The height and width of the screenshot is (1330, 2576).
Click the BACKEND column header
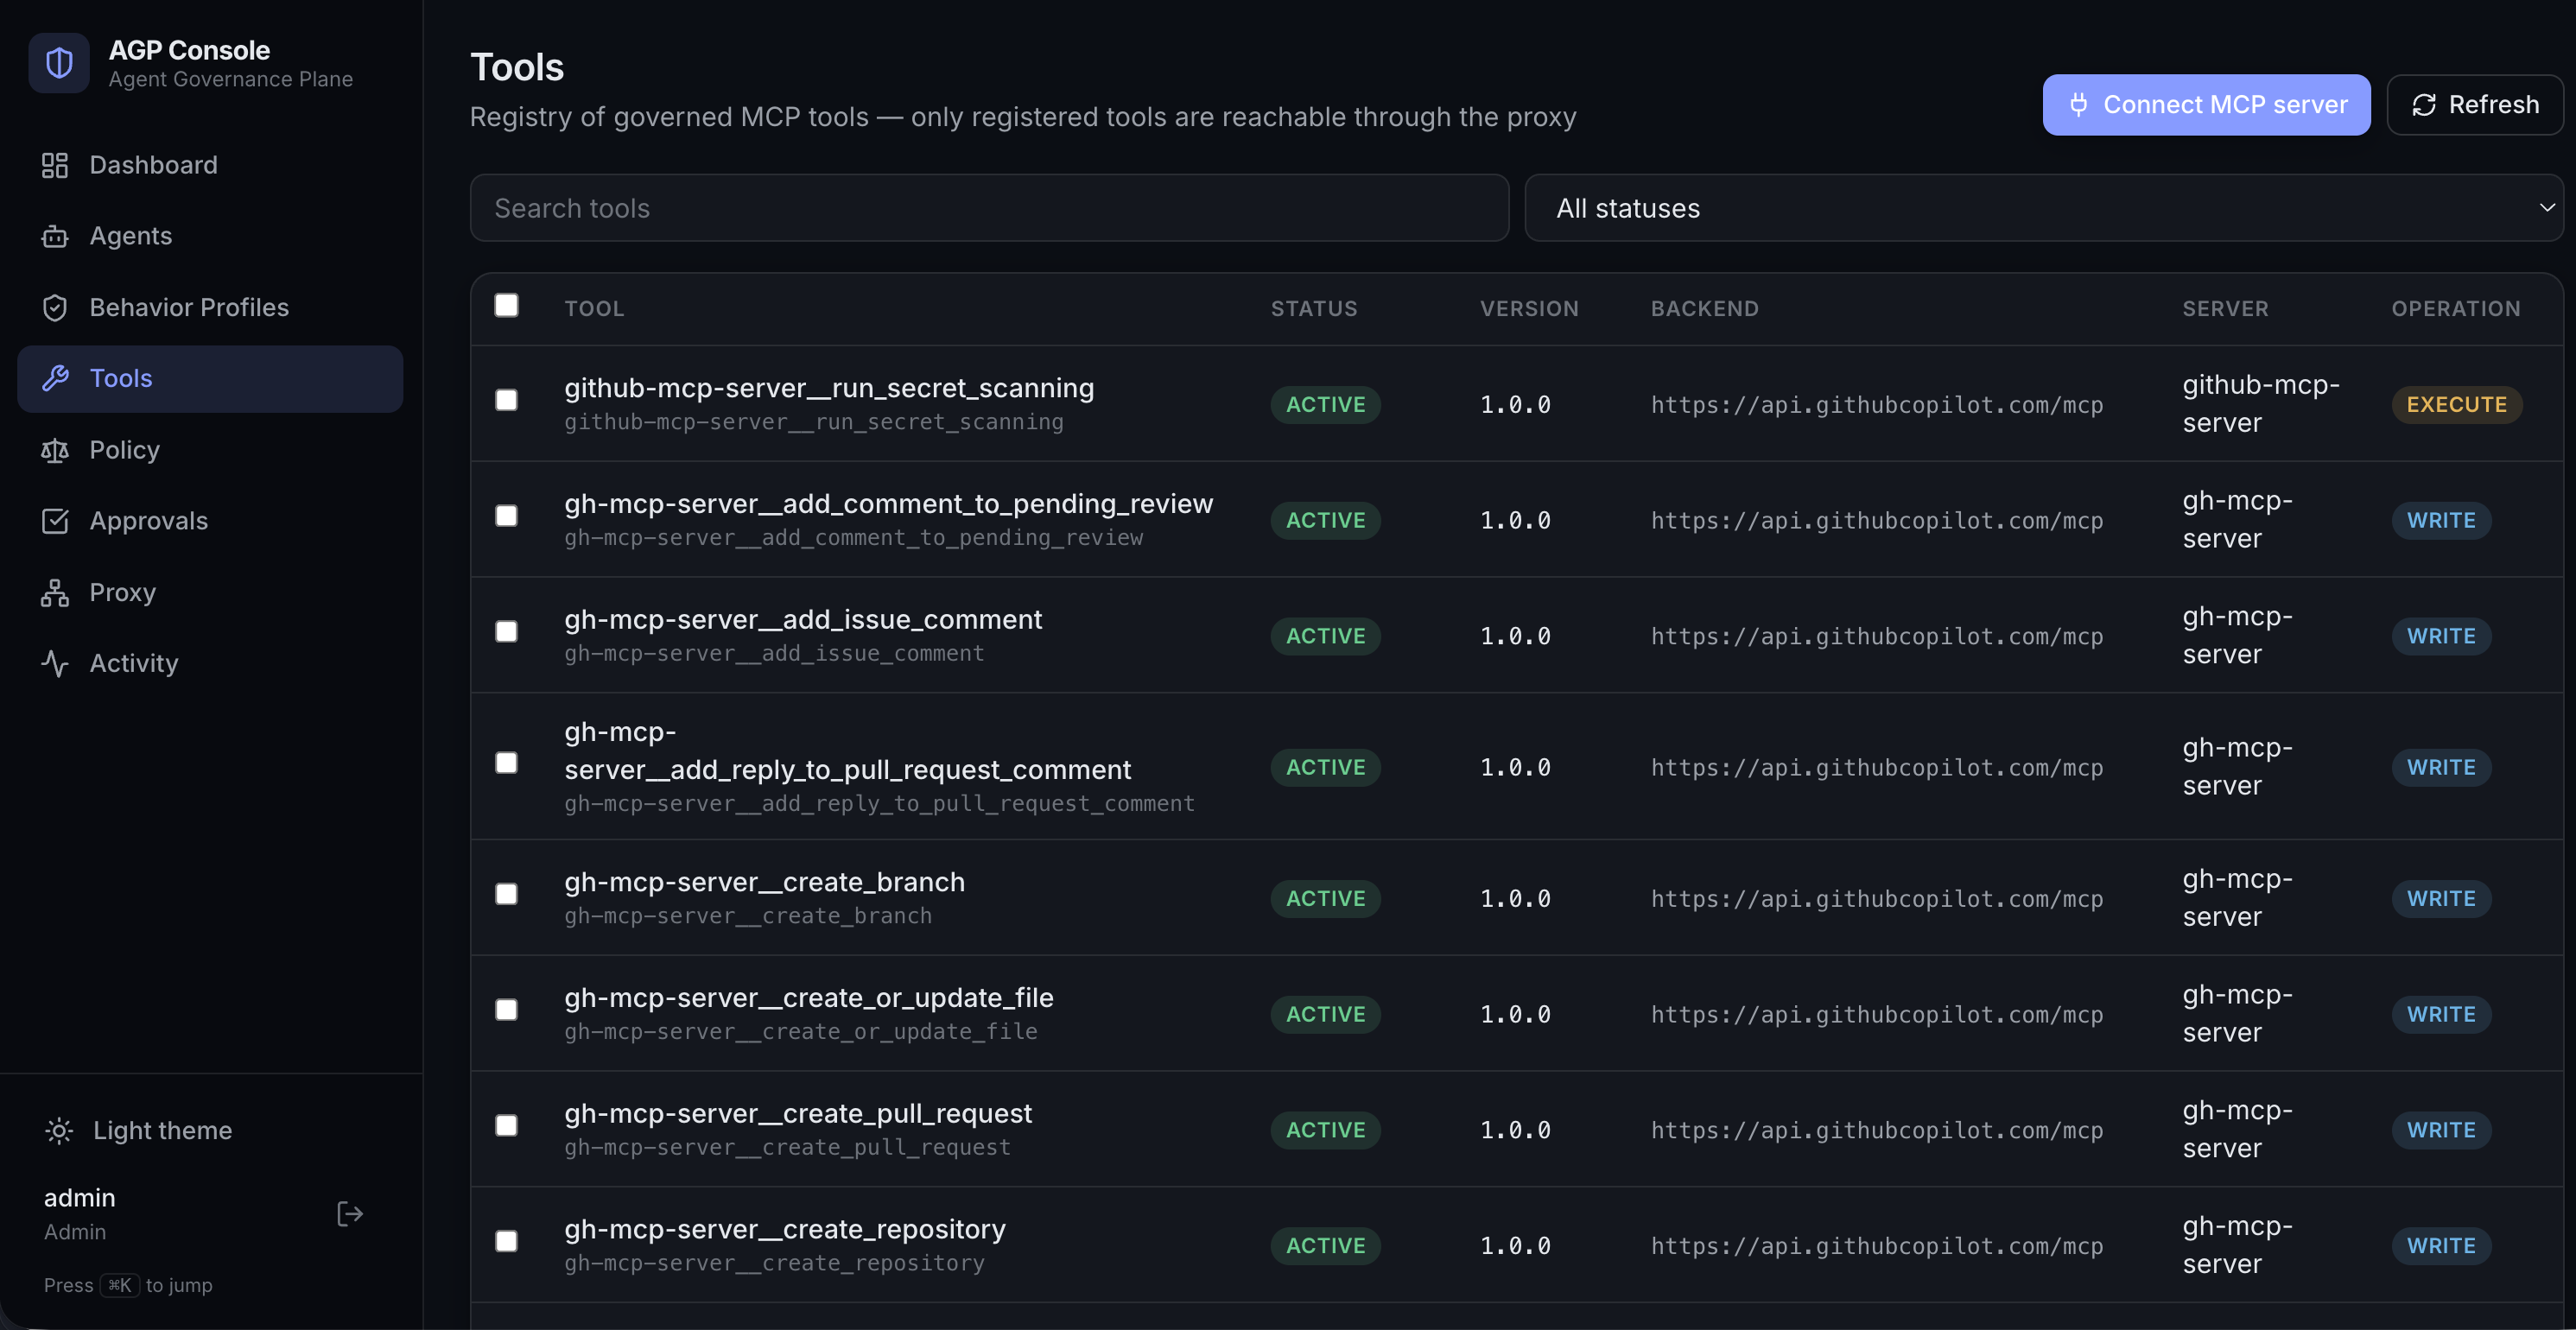click(1704, 309)
